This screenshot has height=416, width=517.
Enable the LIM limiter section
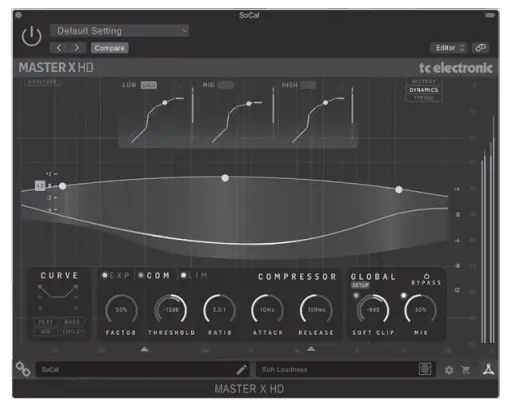pyautogui.click(x=183, y=275)
